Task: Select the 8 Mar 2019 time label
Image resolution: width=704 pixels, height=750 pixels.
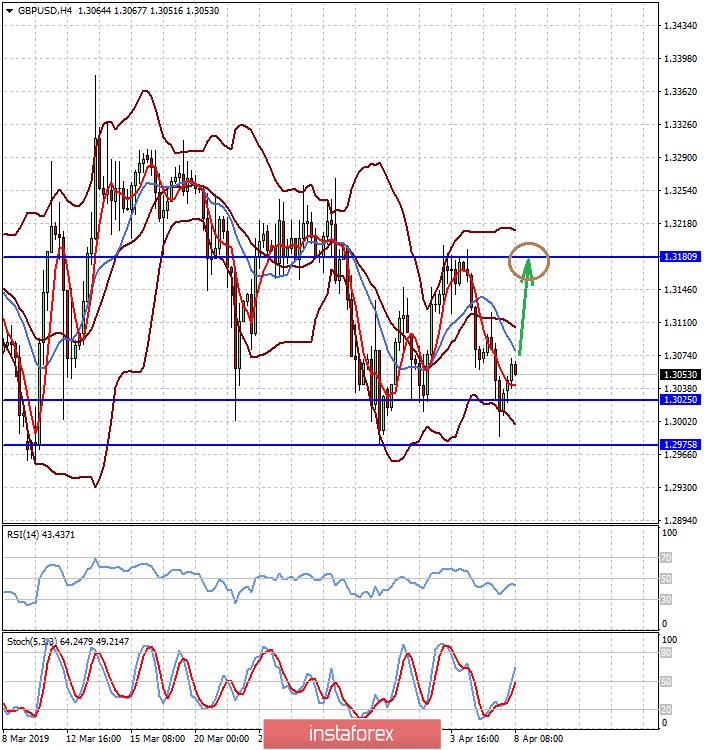Action: [26, 739]
